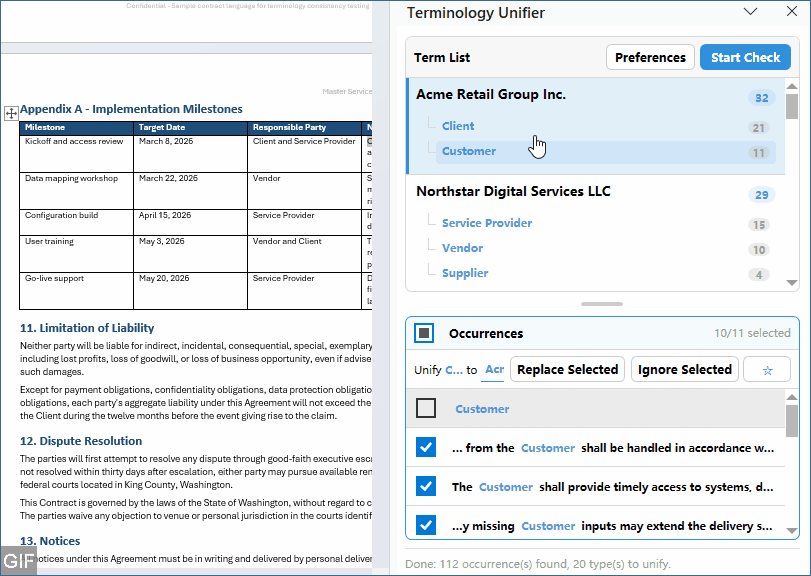This screenshot has height=576, width=811.
Task: Open the unify target term 'Acr' dropdown
Action: (x=493, y=370)
